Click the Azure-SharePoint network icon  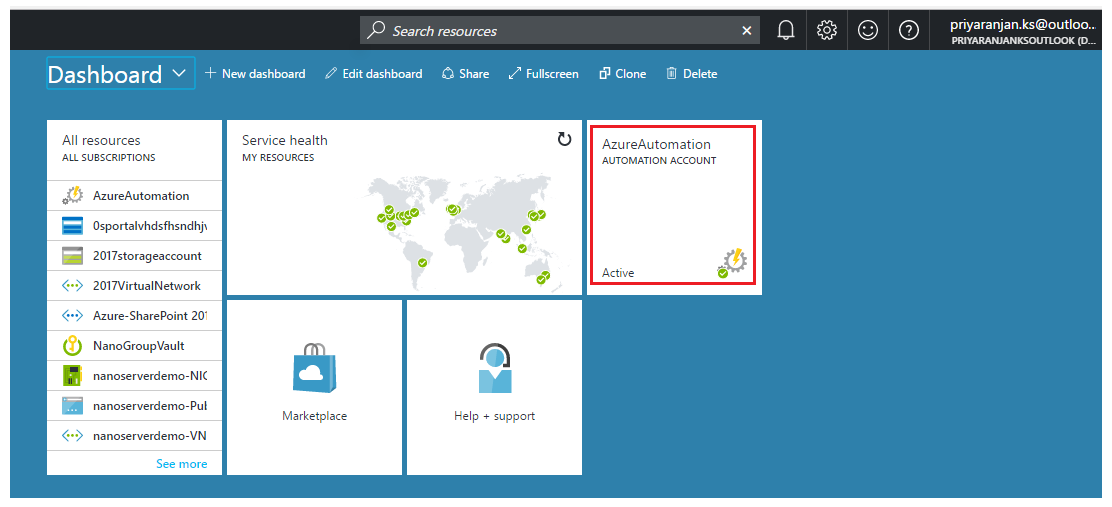coord(73,316)
